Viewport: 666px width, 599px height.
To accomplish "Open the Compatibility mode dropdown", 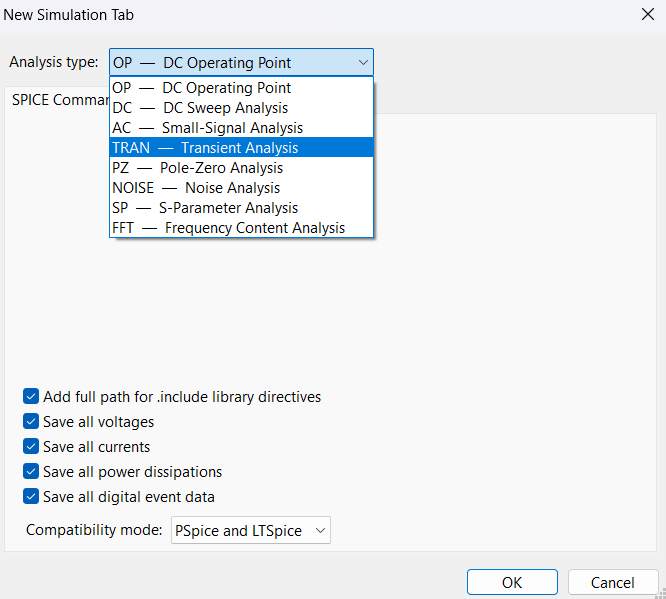I will (x=251, y=530).
